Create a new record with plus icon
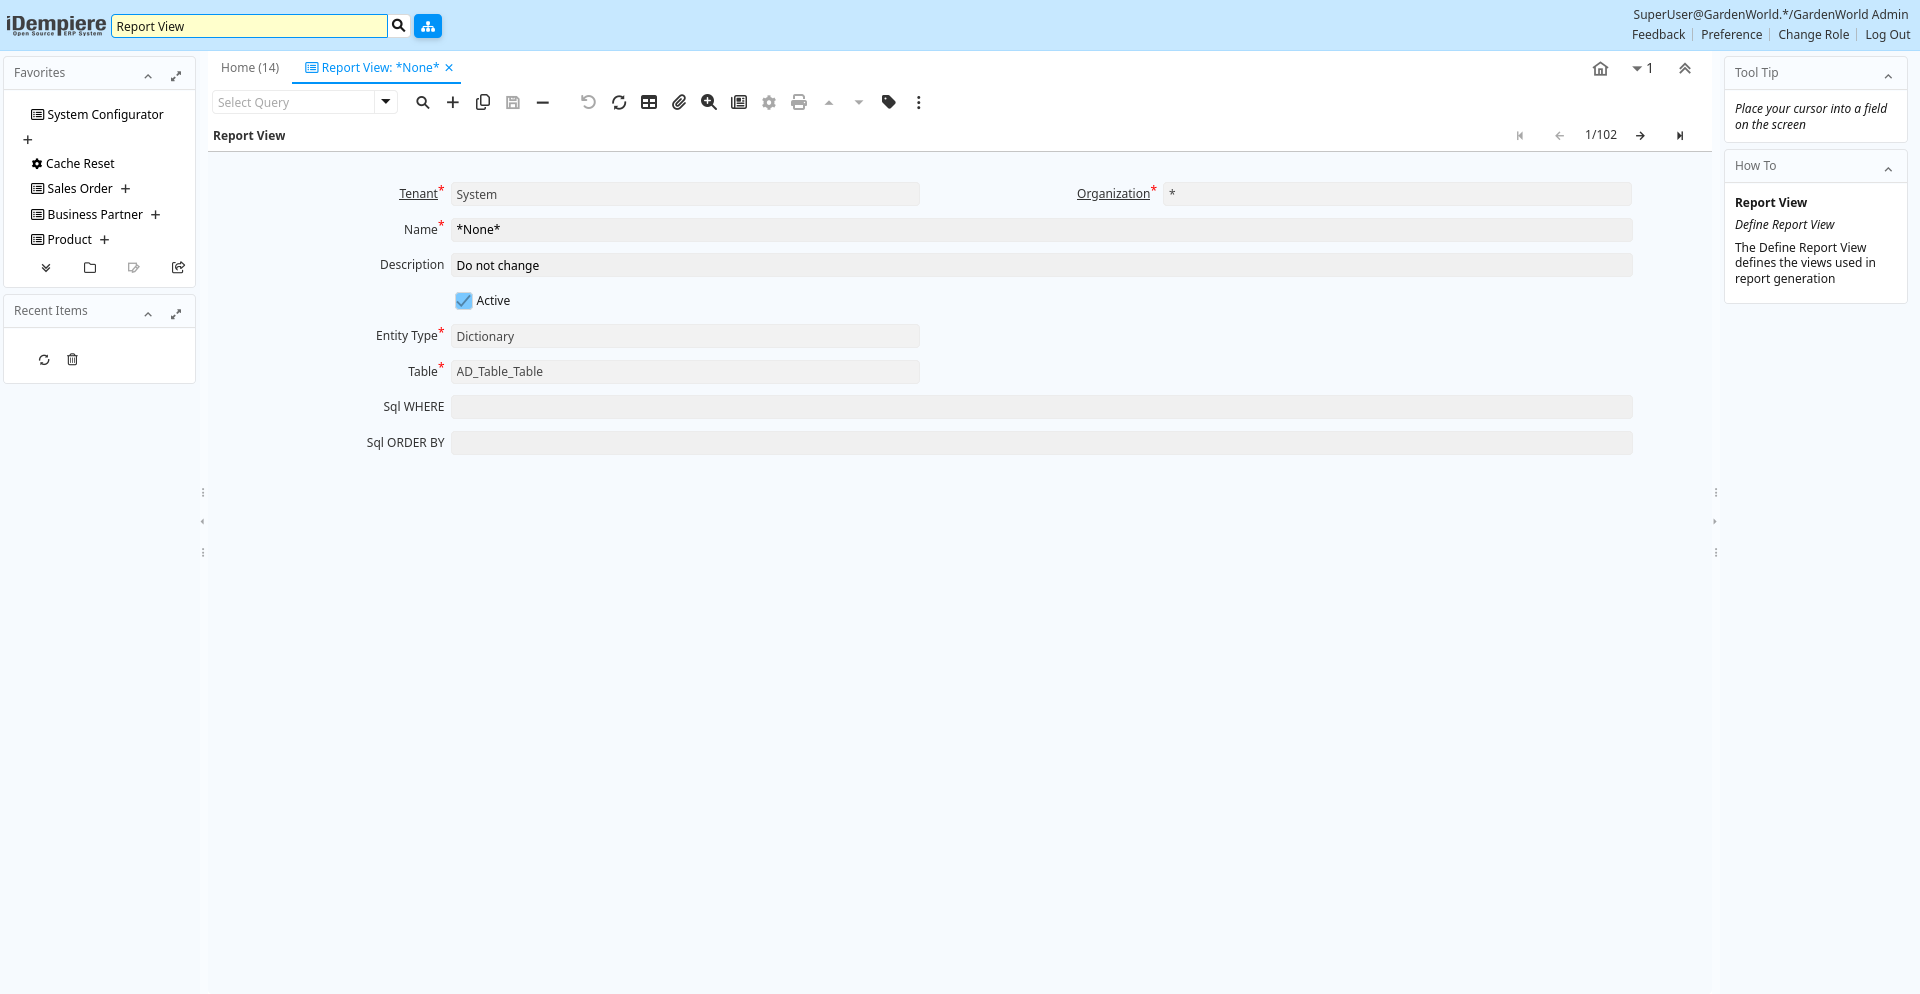This screenshot has width=1920, height=994. (x=453, y=102)
